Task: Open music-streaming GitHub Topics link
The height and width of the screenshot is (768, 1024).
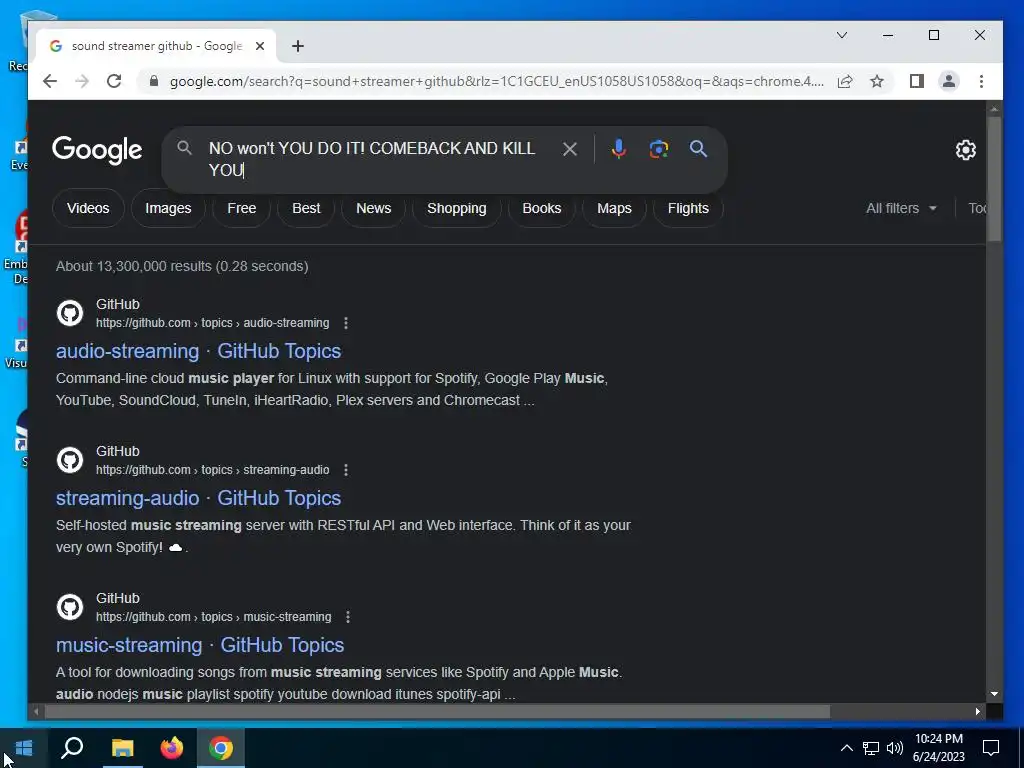Action: (x=200, y=645)
